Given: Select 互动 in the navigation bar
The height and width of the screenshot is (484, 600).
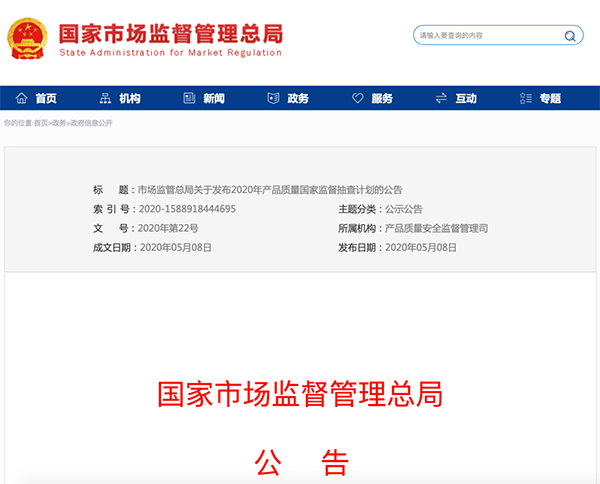Looking at the screenshot, I should pos(466,99).
